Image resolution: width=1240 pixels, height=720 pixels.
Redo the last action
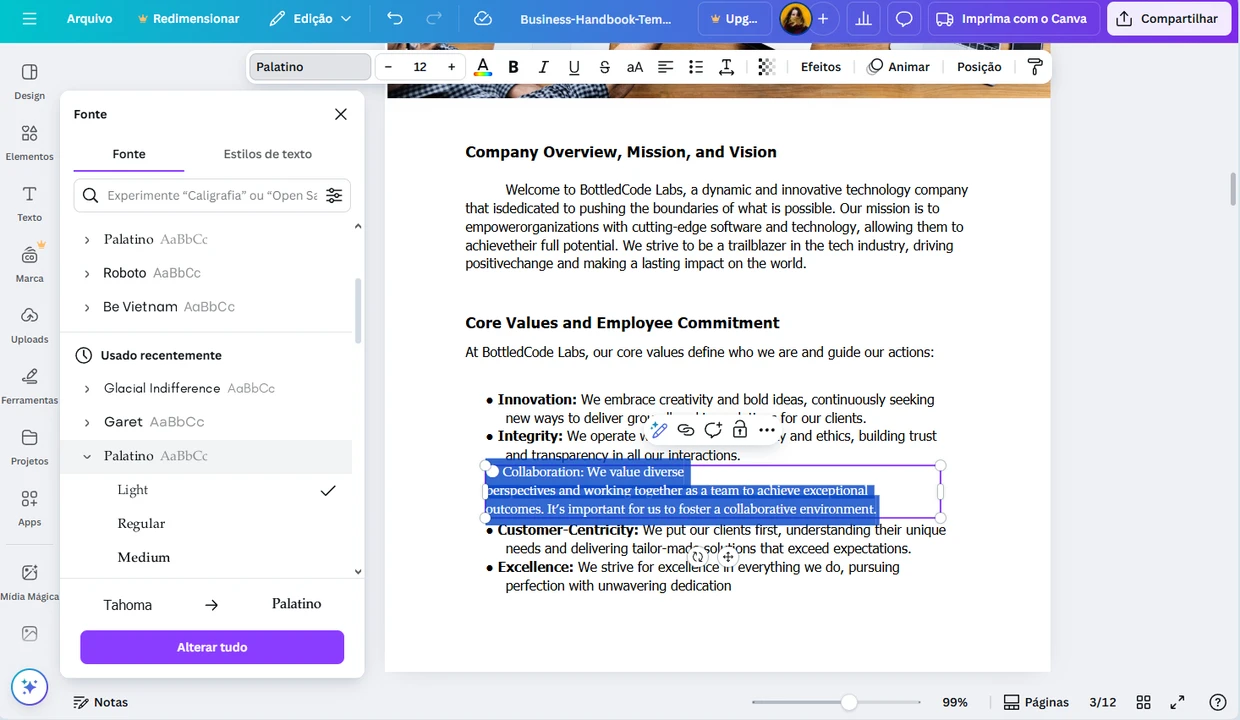click(434, 19)
